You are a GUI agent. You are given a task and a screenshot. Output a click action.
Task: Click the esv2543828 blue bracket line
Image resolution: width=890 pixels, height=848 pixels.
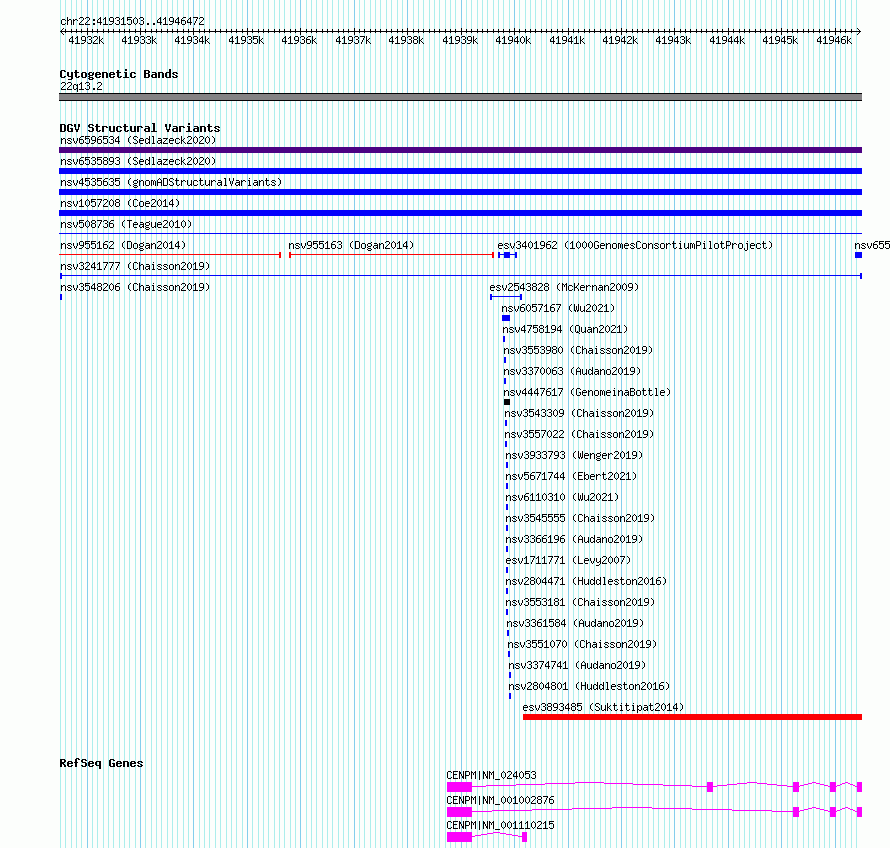pyautogui.click(x=506, y=297)
